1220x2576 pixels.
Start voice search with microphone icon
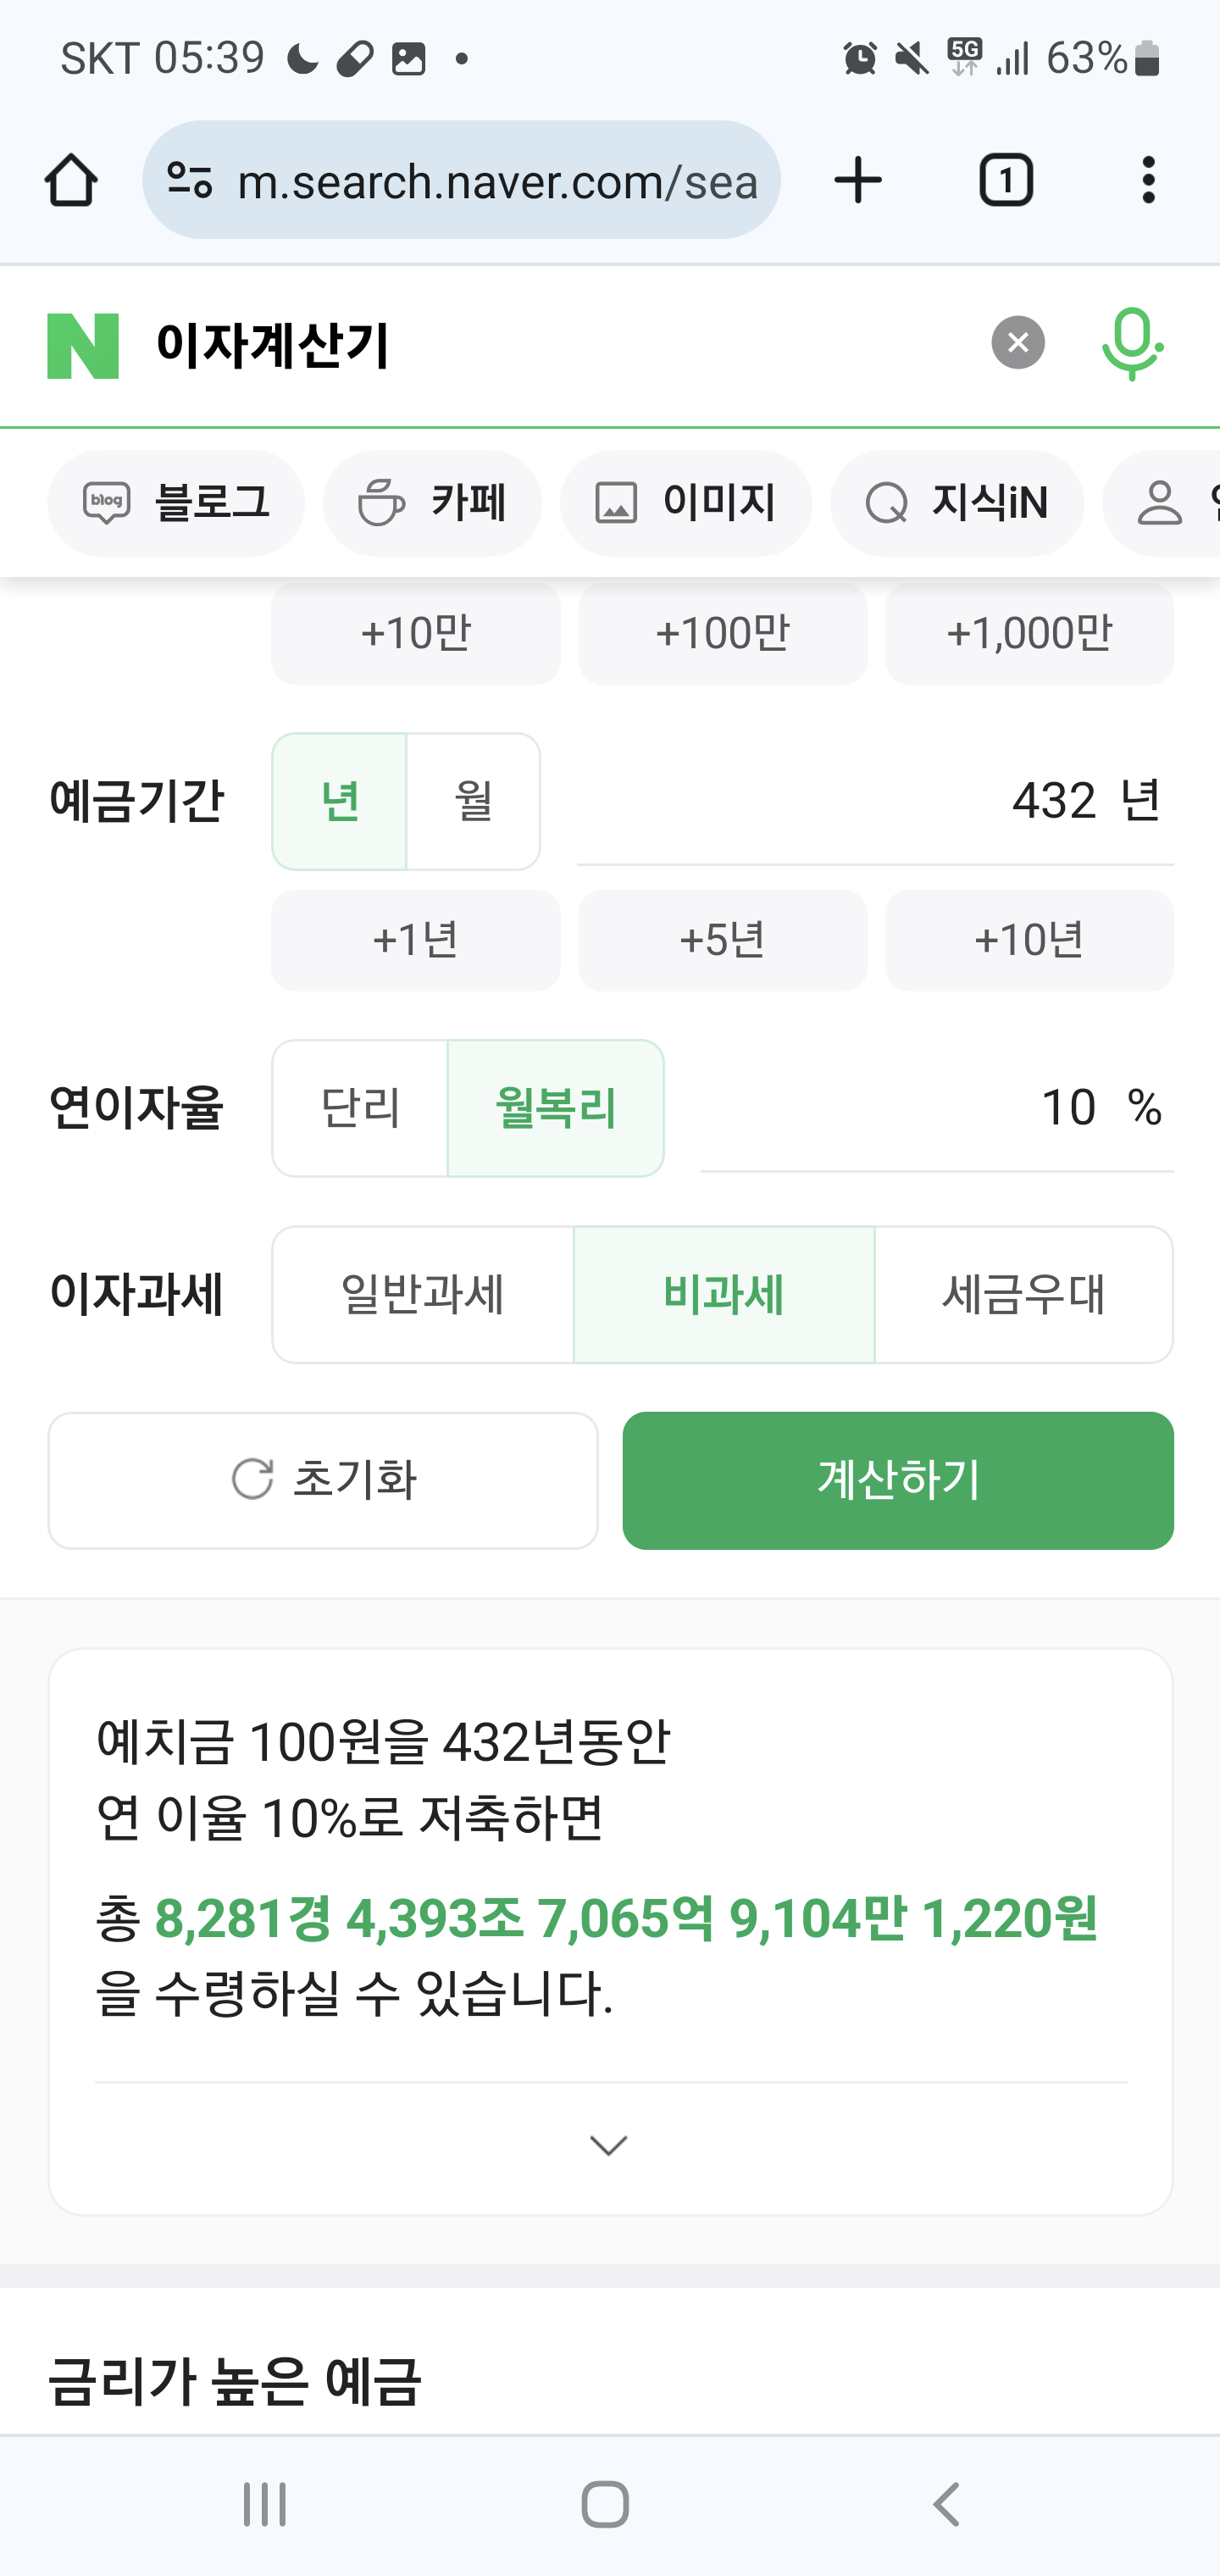(x=1131, y=343)
